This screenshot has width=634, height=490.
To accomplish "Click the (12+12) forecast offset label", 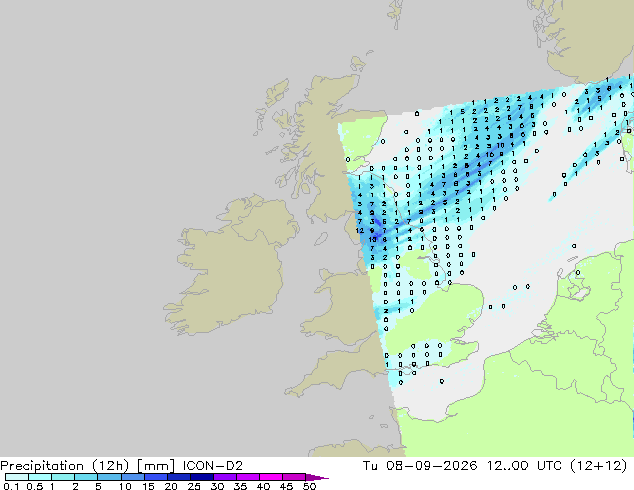I will tap(598, 466).
